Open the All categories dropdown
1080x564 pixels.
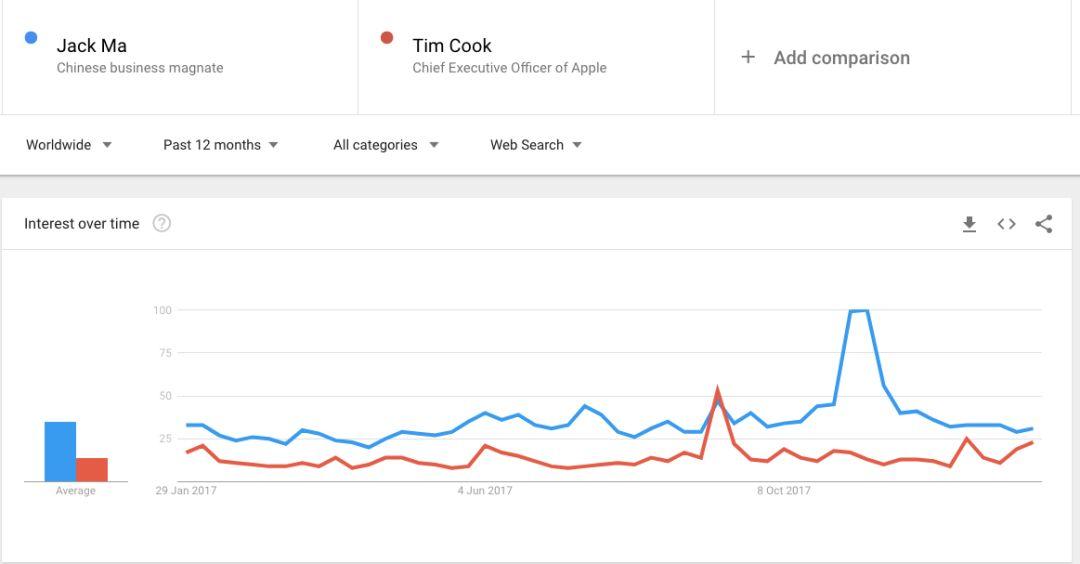click(x=386, y=145)
